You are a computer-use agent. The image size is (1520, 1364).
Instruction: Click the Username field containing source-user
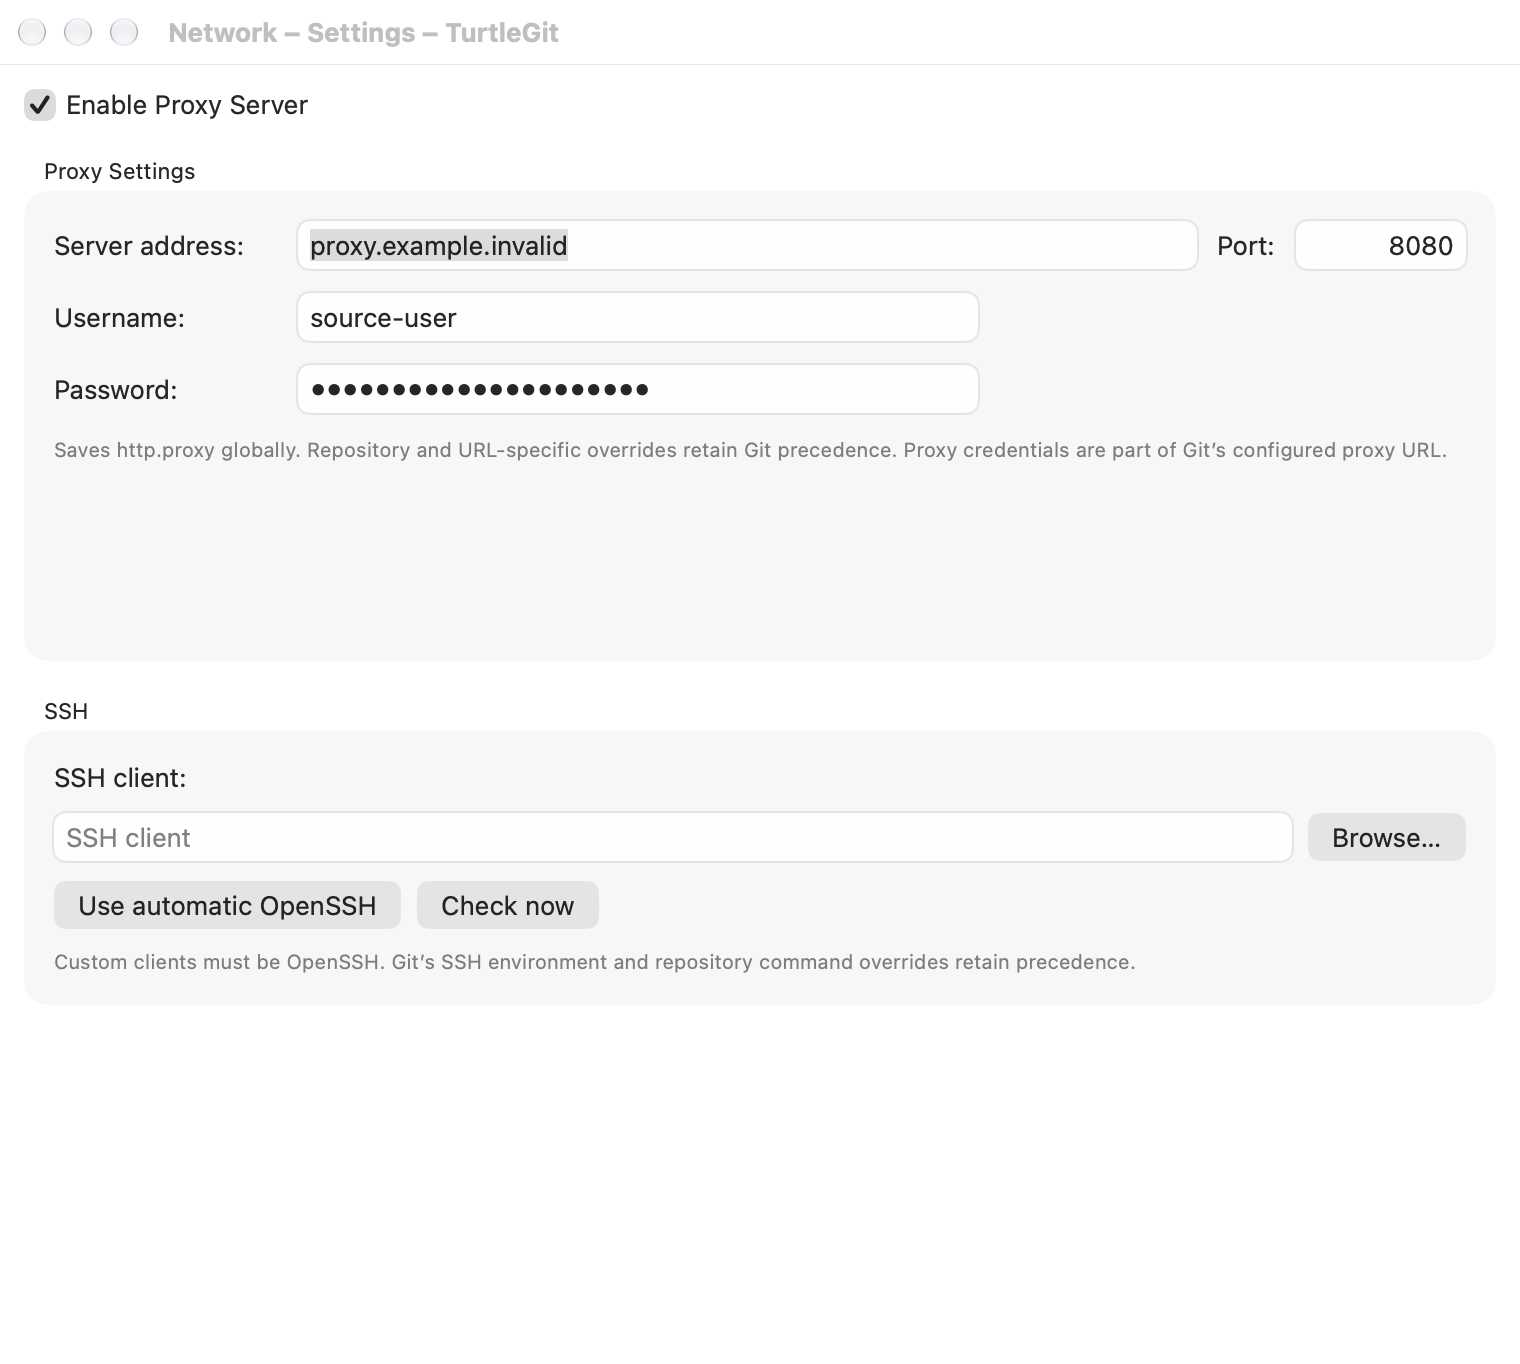637,317
